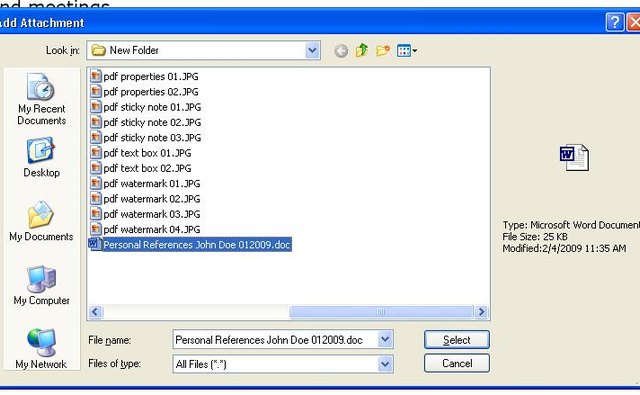Select file name 'pdf watermark 04.JPG'

tap(152, 229)
